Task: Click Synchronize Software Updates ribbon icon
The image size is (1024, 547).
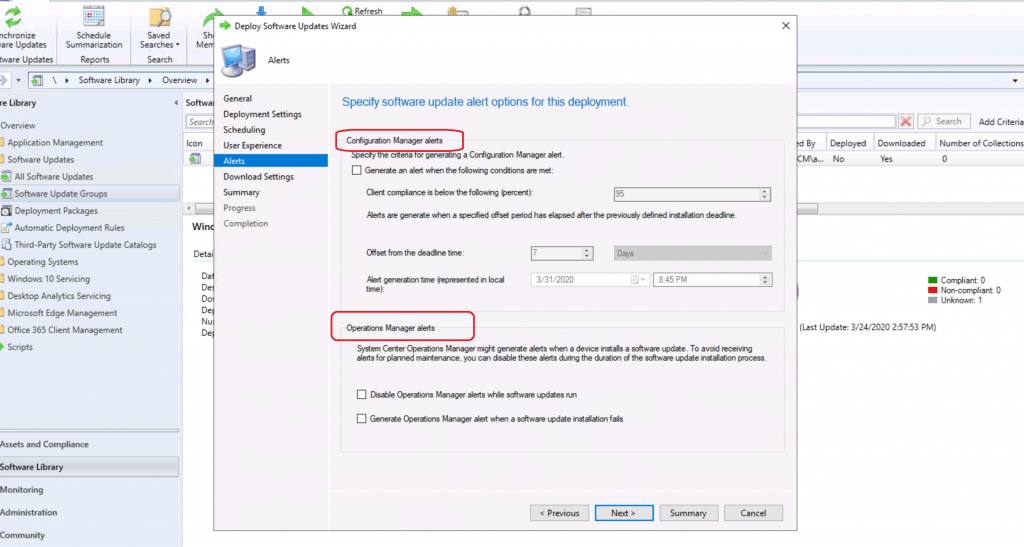Action: pos(14,16)
